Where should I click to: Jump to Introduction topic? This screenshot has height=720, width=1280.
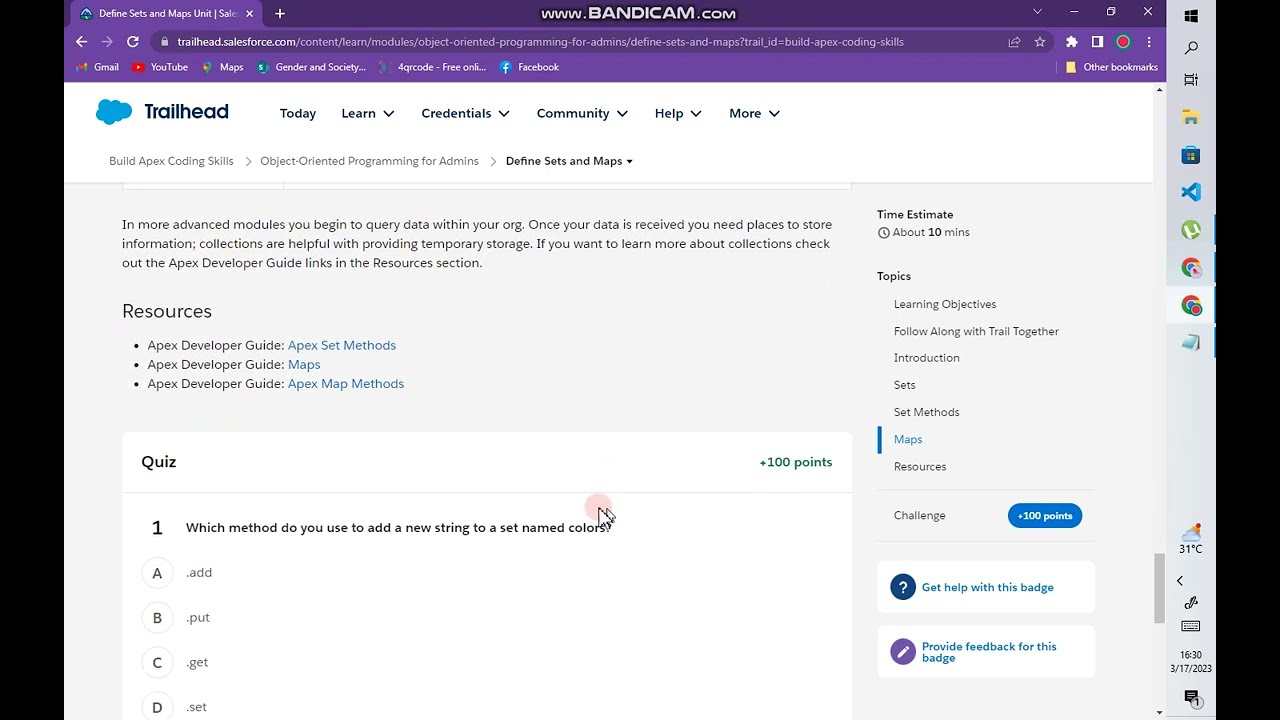[926, 358]
